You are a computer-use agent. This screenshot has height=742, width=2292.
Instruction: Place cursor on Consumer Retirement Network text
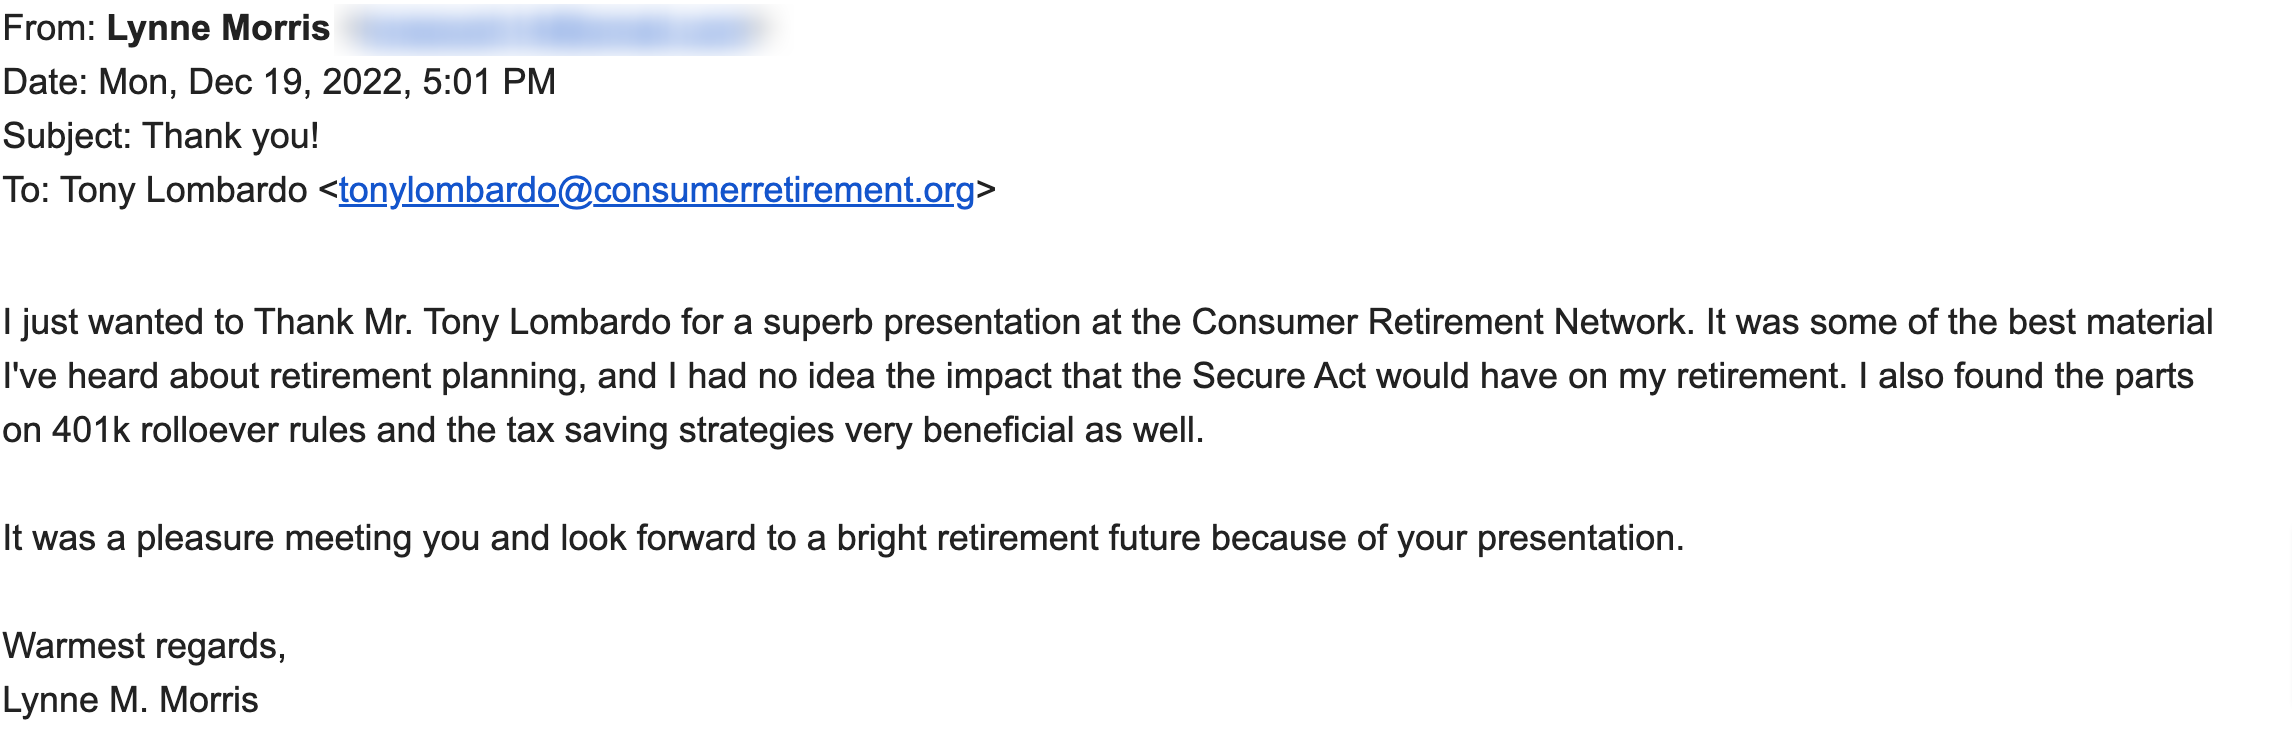point(1438,322)
